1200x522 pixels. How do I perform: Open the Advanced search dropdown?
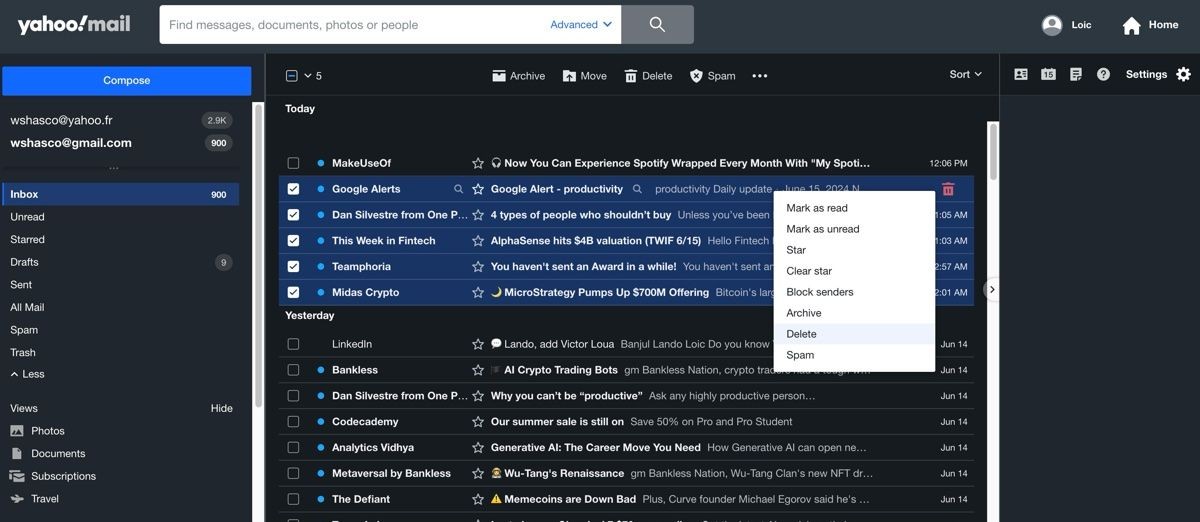click(x=581, y=25)
